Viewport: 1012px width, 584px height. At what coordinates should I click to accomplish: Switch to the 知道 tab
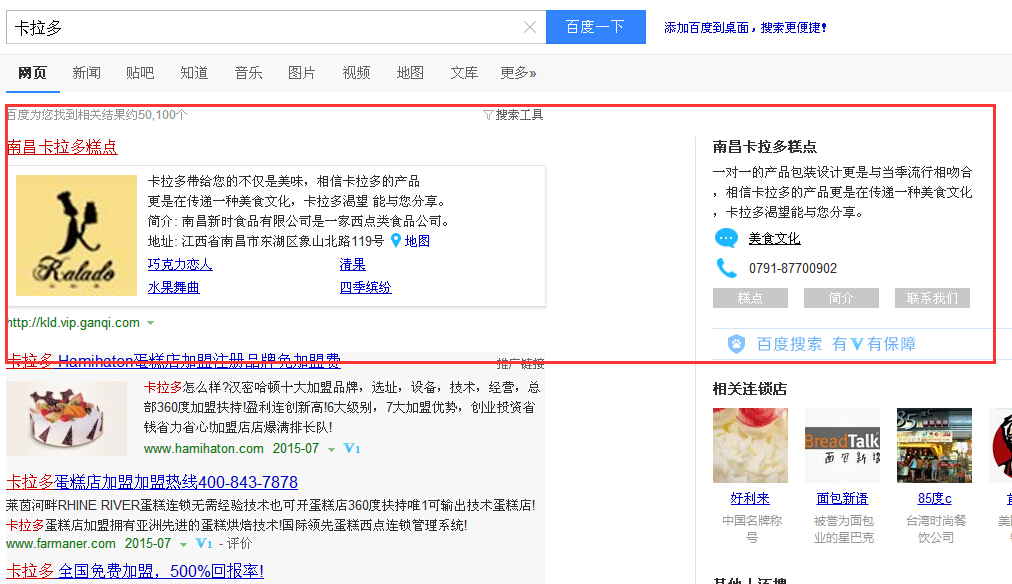(194, 73)
